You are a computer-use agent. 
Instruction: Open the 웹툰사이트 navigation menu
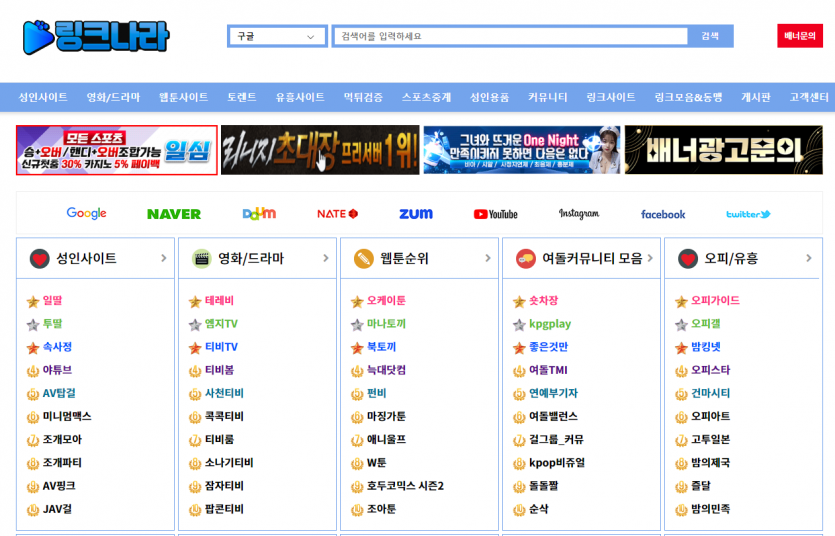pyautogui.click(x=184, y=97)
